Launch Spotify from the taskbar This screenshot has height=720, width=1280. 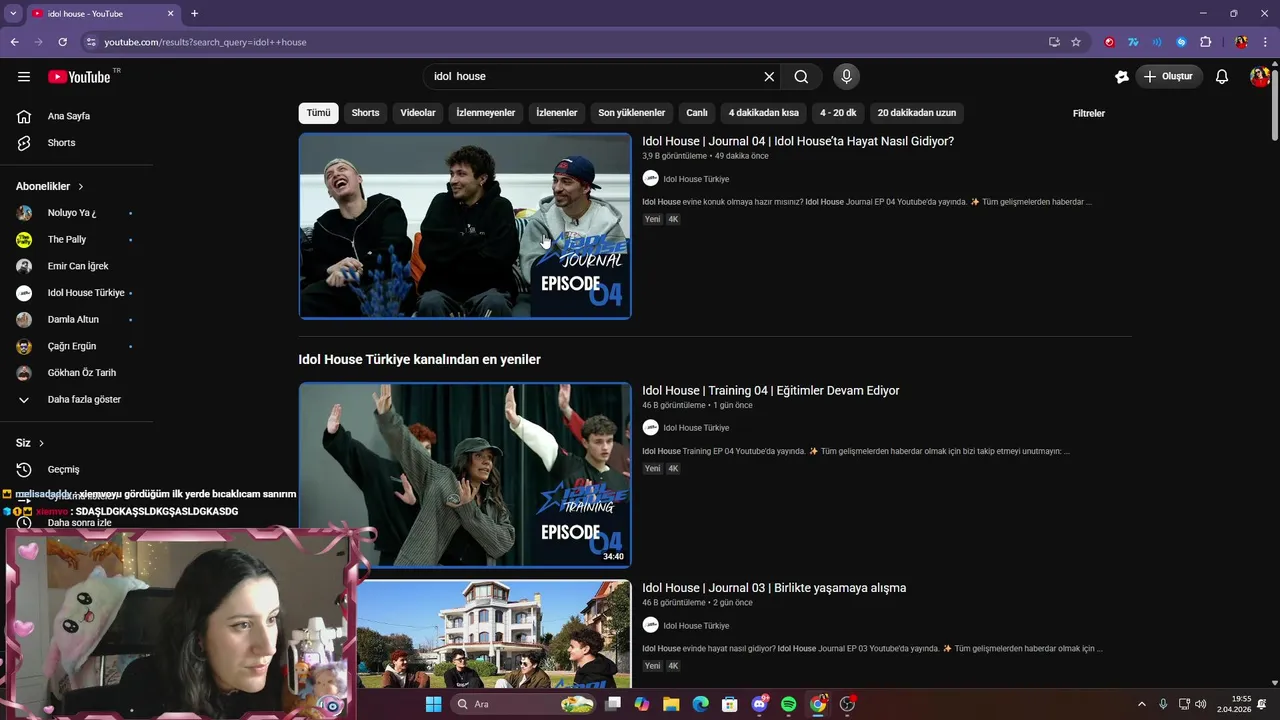[788, 704]
